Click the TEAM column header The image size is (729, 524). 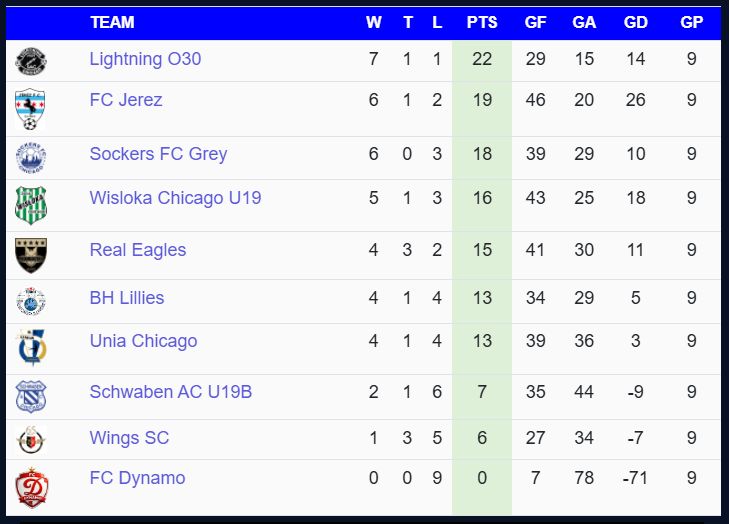coord(112,22)
